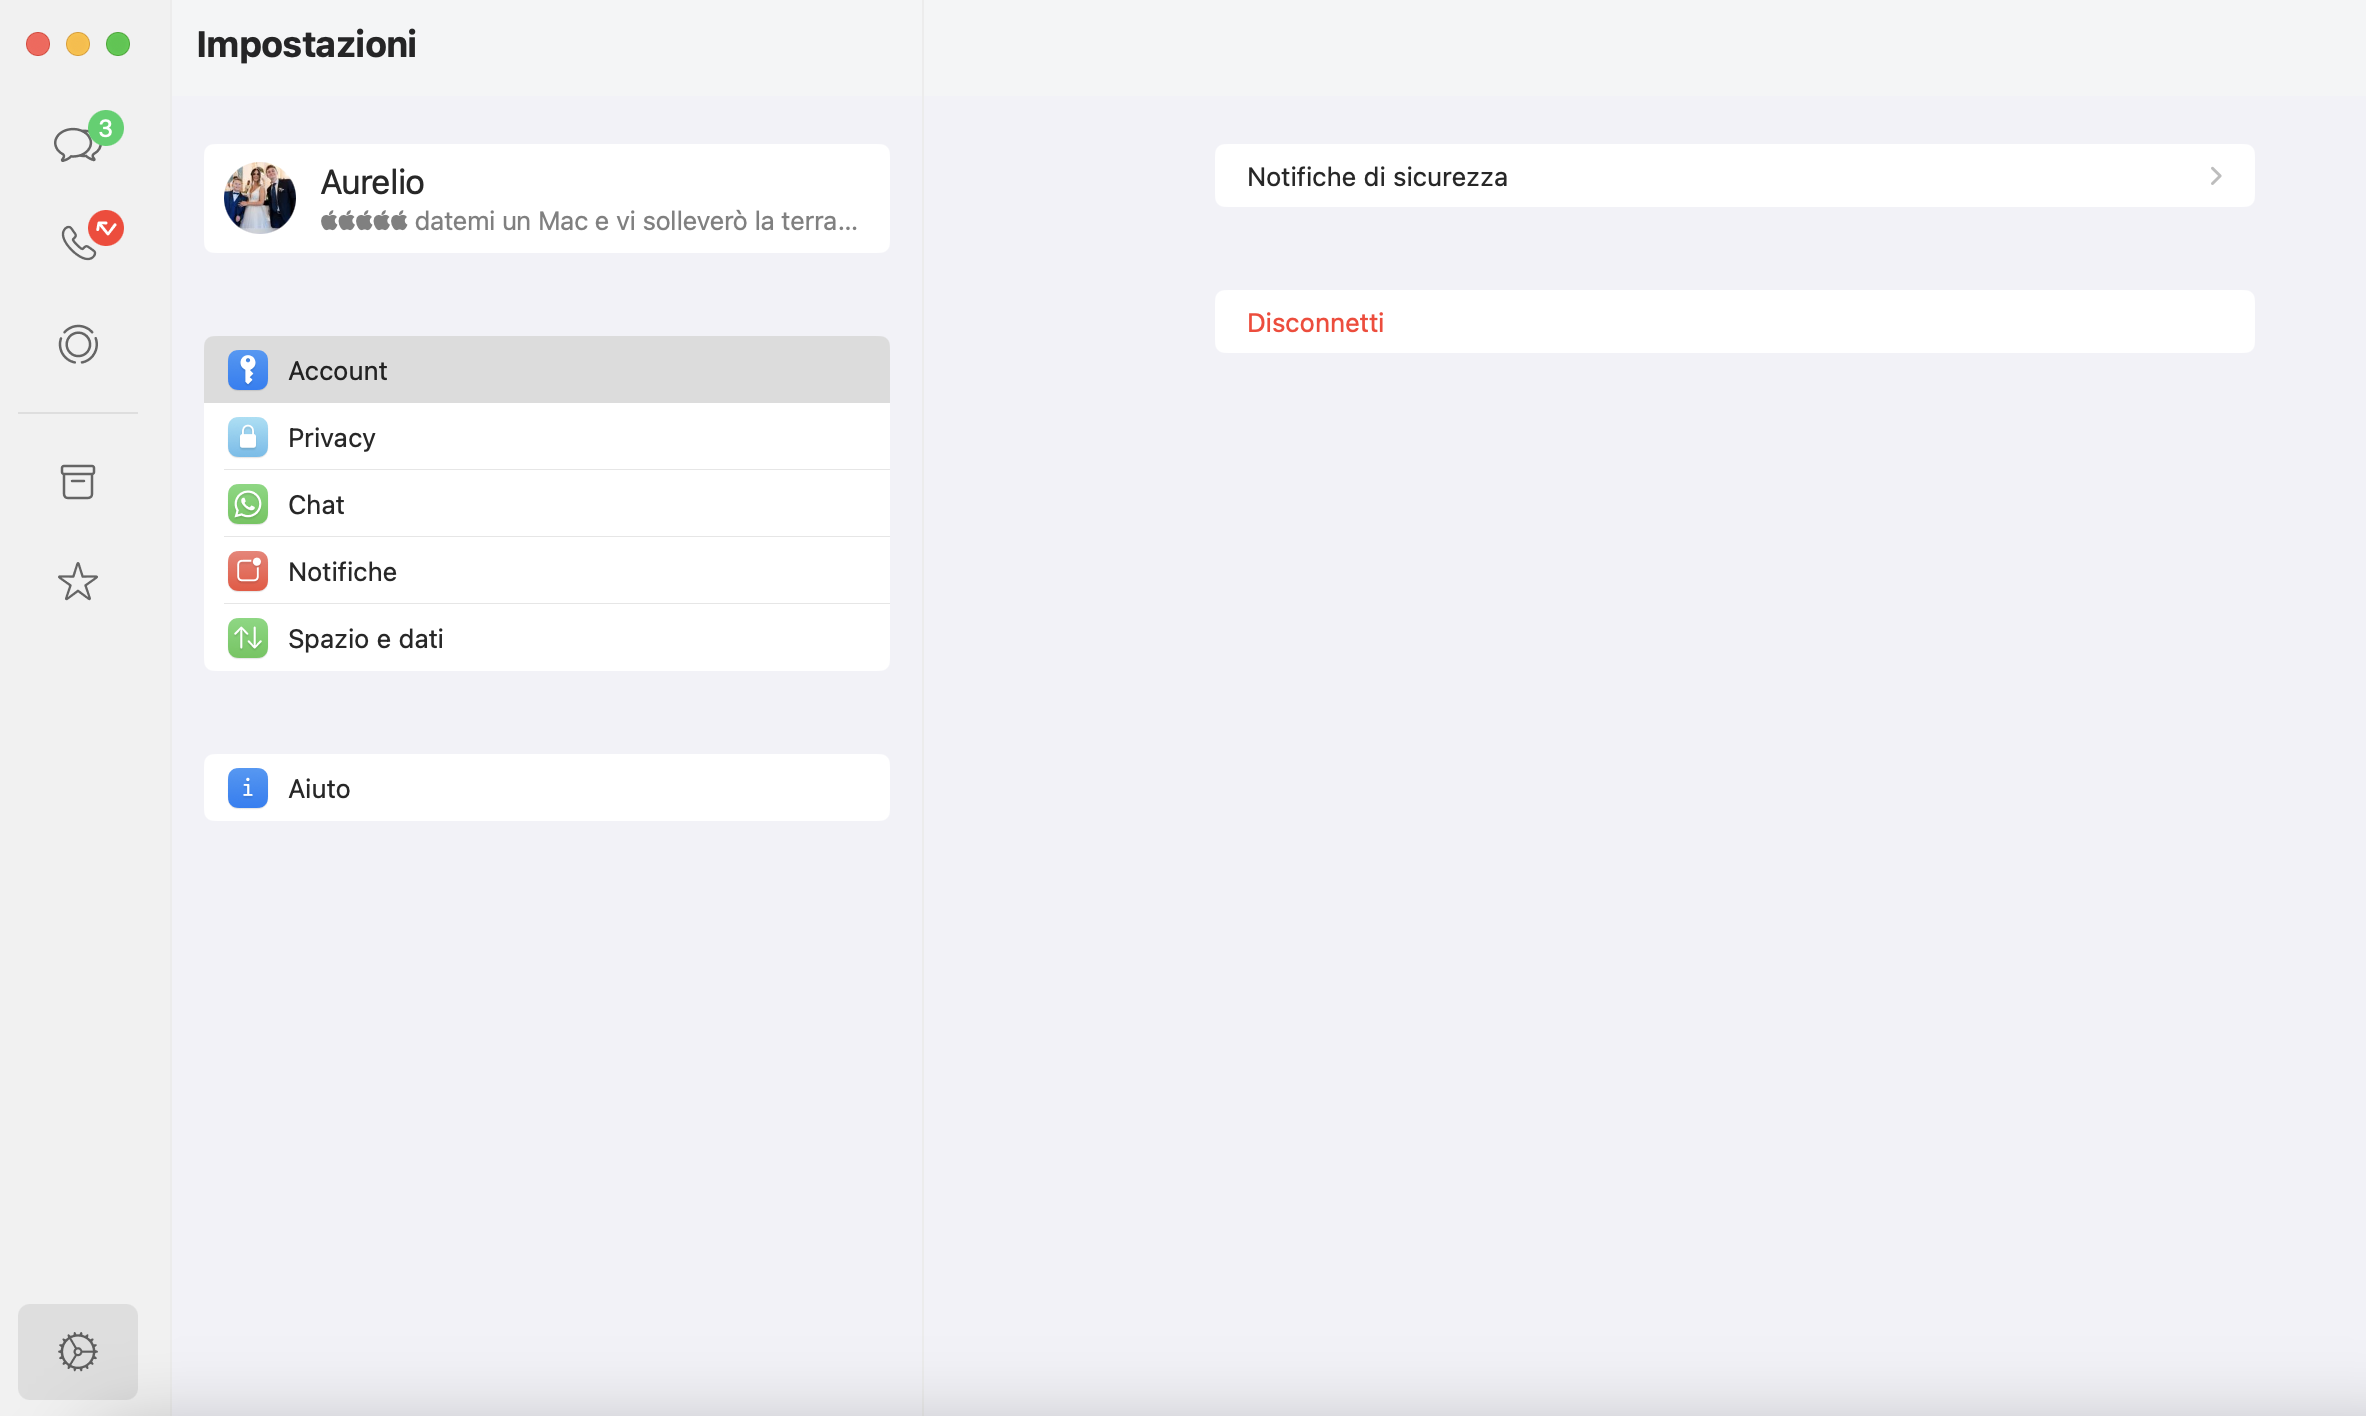Expand Notifiche di sicurezza chevron
This screenshot has height=1416, width=2366.
pyautogui.click(x=2215, y=176)
